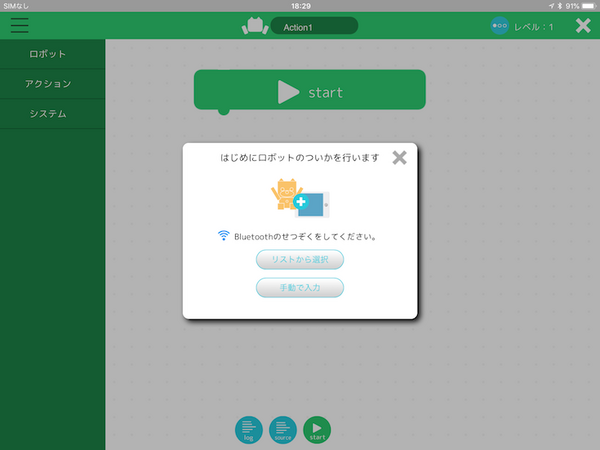Open the log view button
The width and height of the screenshot is (600, 450).
pyautogui.click(x=248, y=430)
